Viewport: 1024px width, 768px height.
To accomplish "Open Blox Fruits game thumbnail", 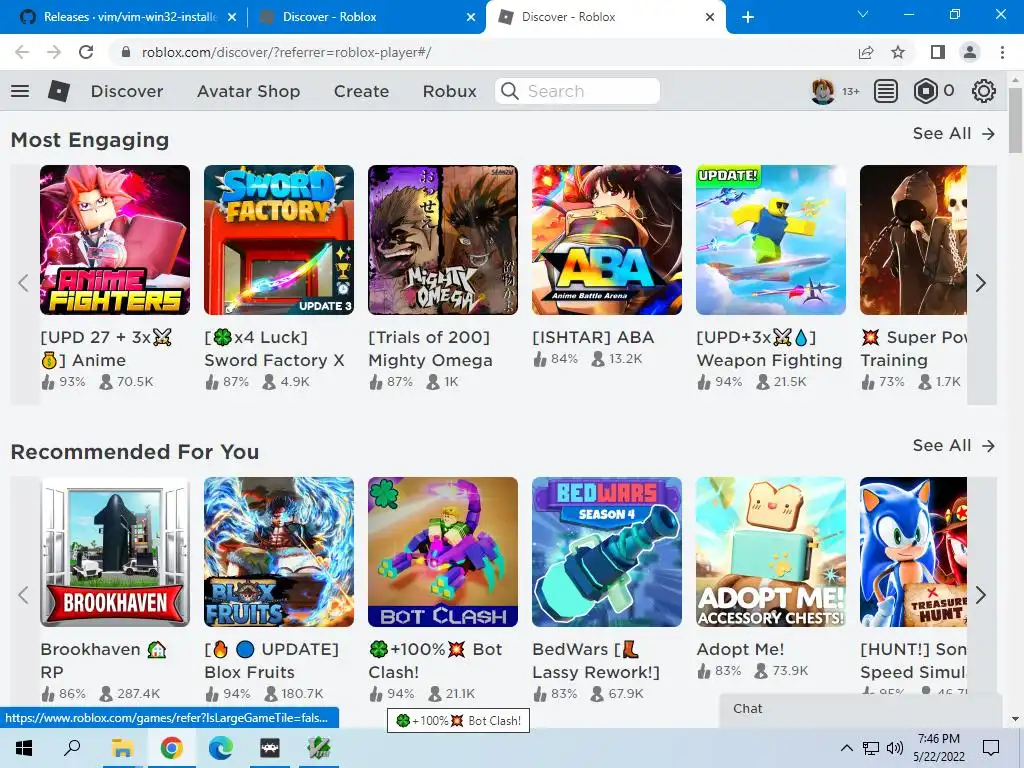I will tap(279, 552).
